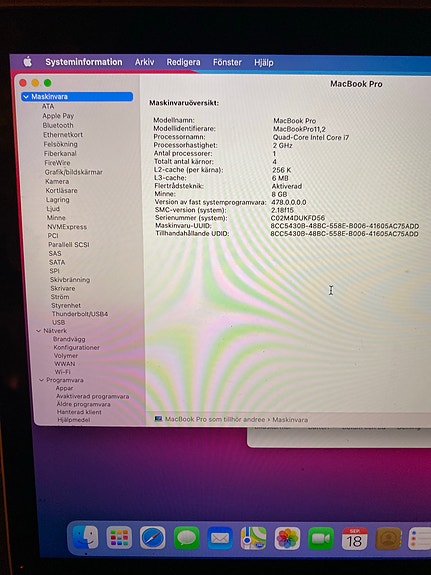This screenshot has height=575, width=431.
Task: Select PCI in sidebar
Action: 53,235
